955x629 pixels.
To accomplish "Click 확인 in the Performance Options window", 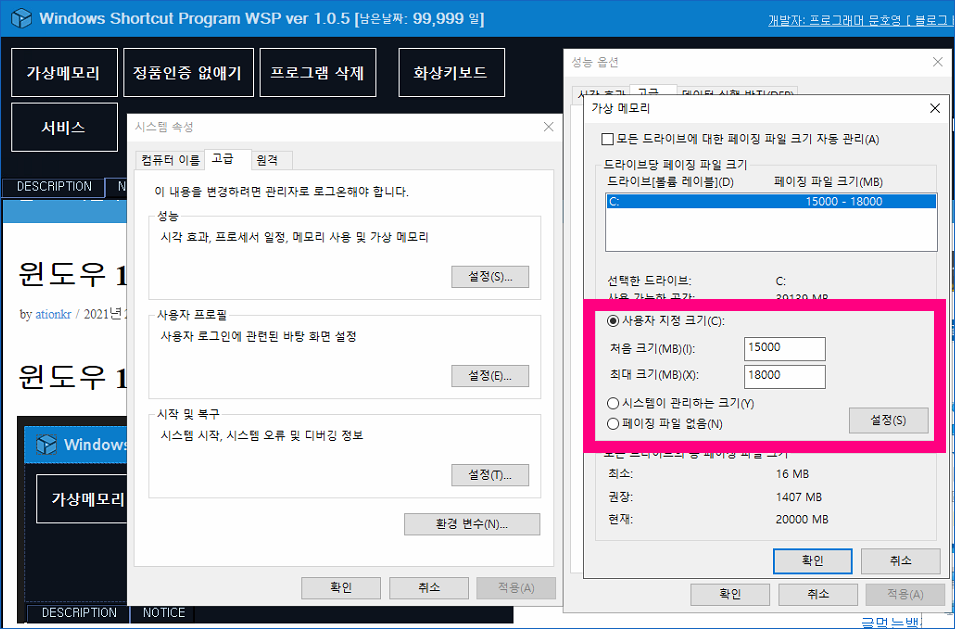I will [730, 594].
